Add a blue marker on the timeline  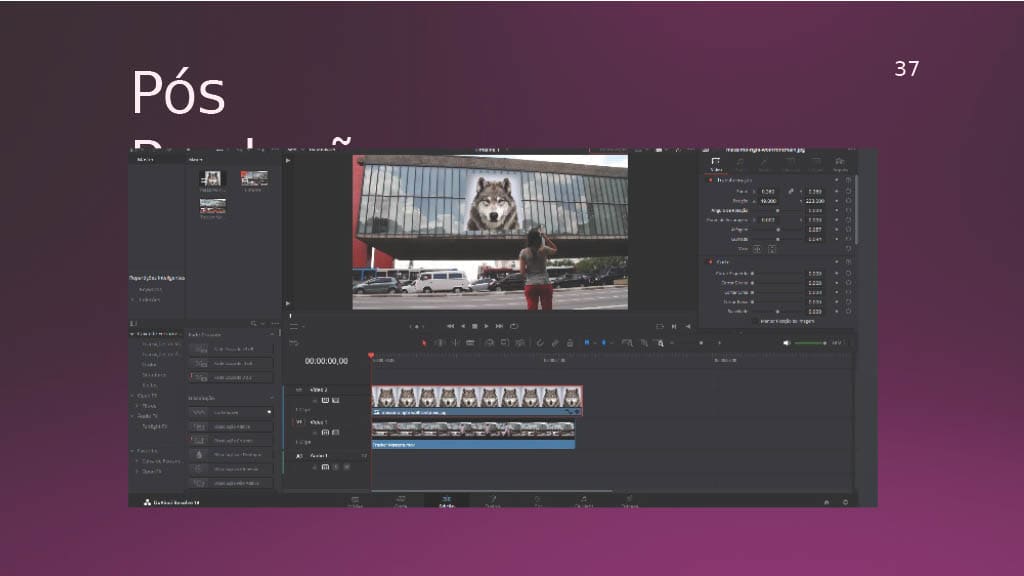(603, 342)
